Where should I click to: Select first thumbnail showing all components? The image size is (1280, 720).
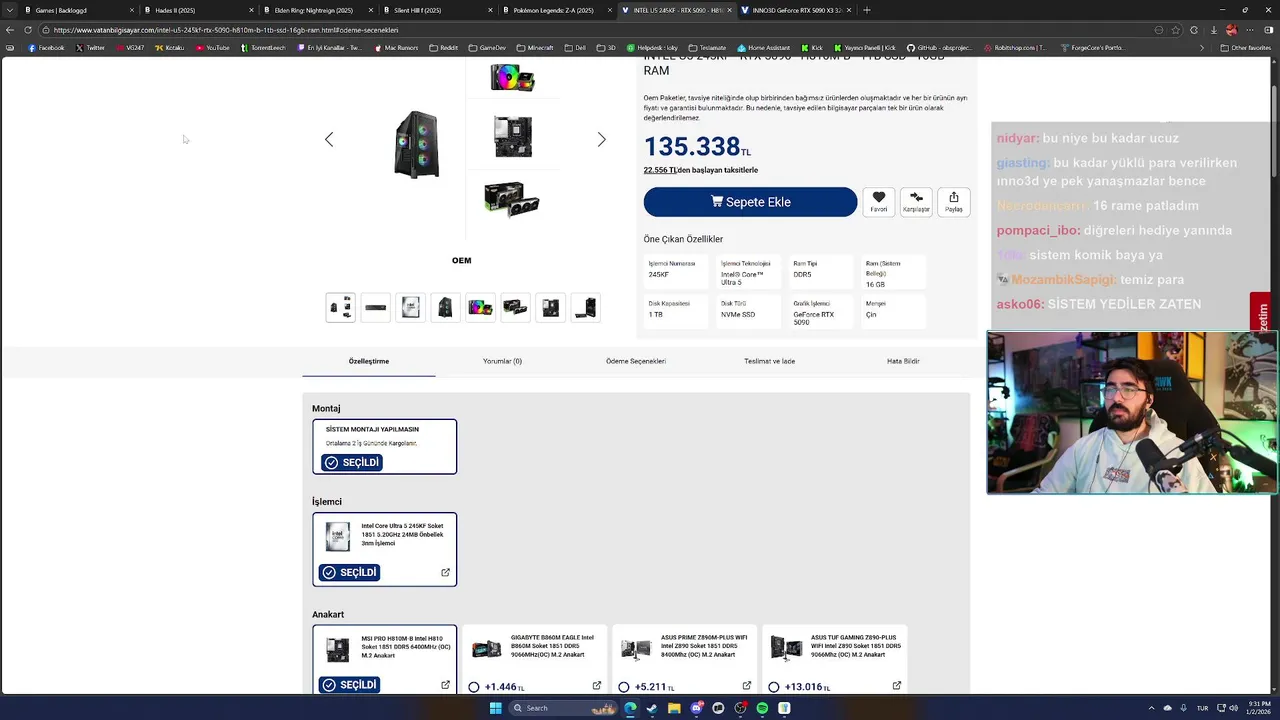pyautogui.click(x=340, y=307)
